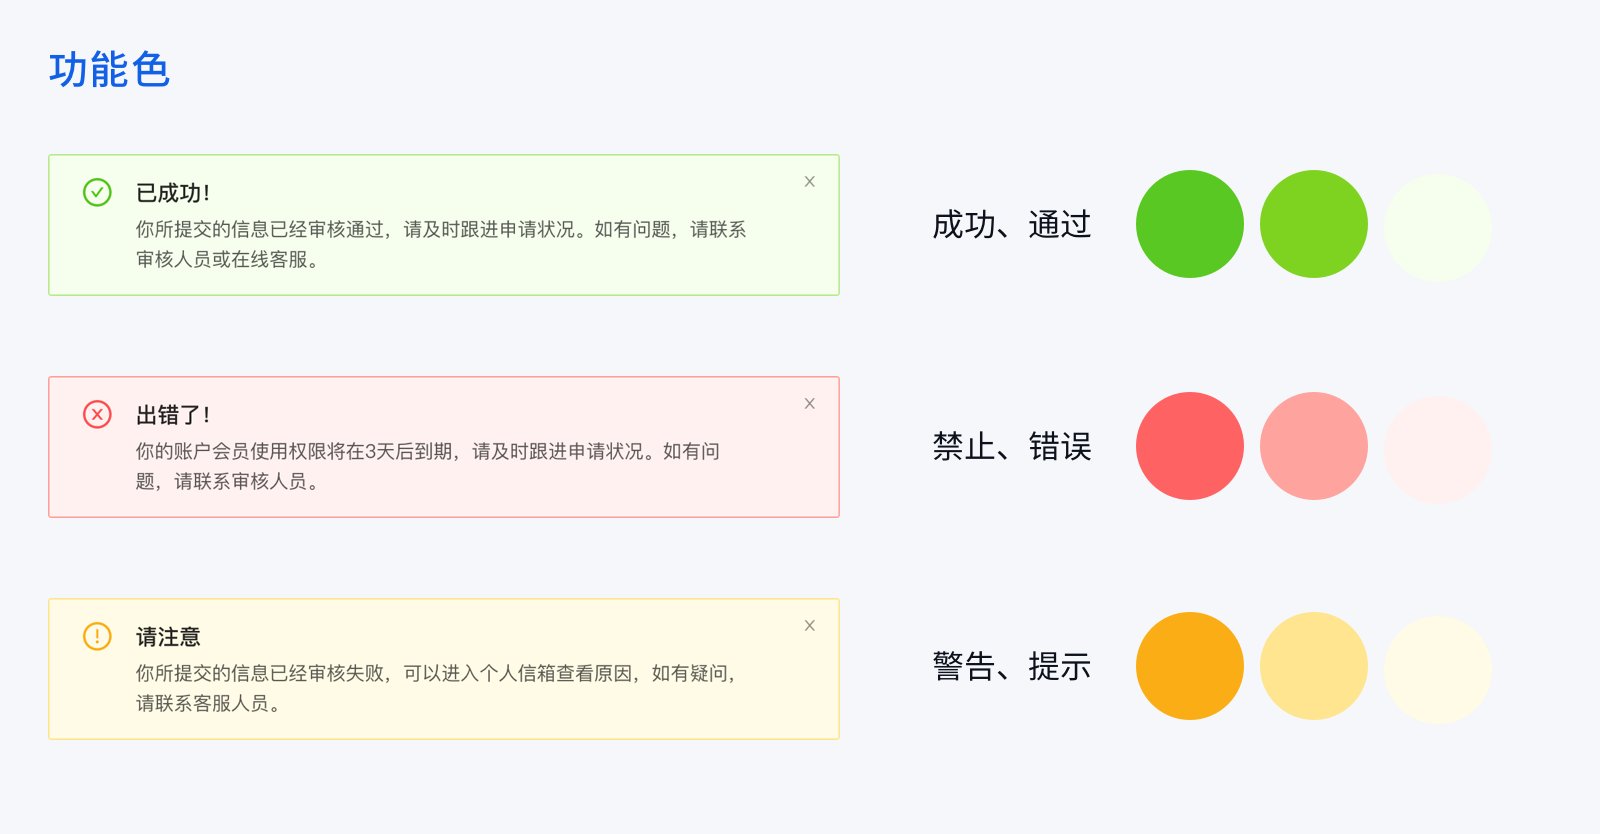Choose the pale green background swatch
Viewport: 1600px width, 834px height.
pos(1438,228)
